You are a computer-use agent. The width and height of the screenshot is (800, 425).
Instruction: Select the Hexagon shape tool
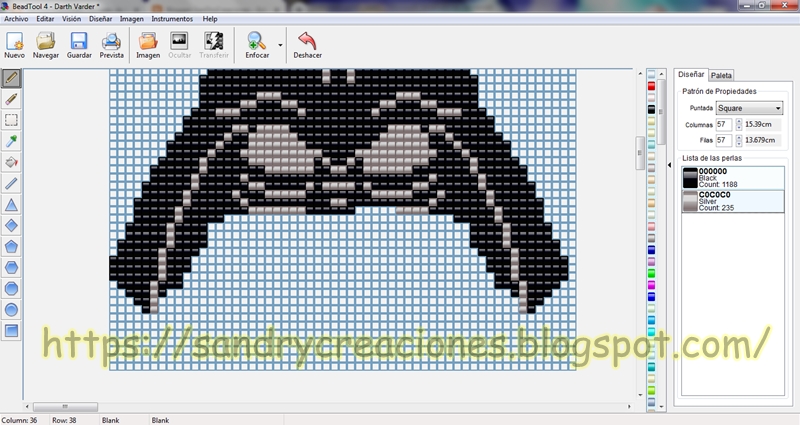point(11,267)
